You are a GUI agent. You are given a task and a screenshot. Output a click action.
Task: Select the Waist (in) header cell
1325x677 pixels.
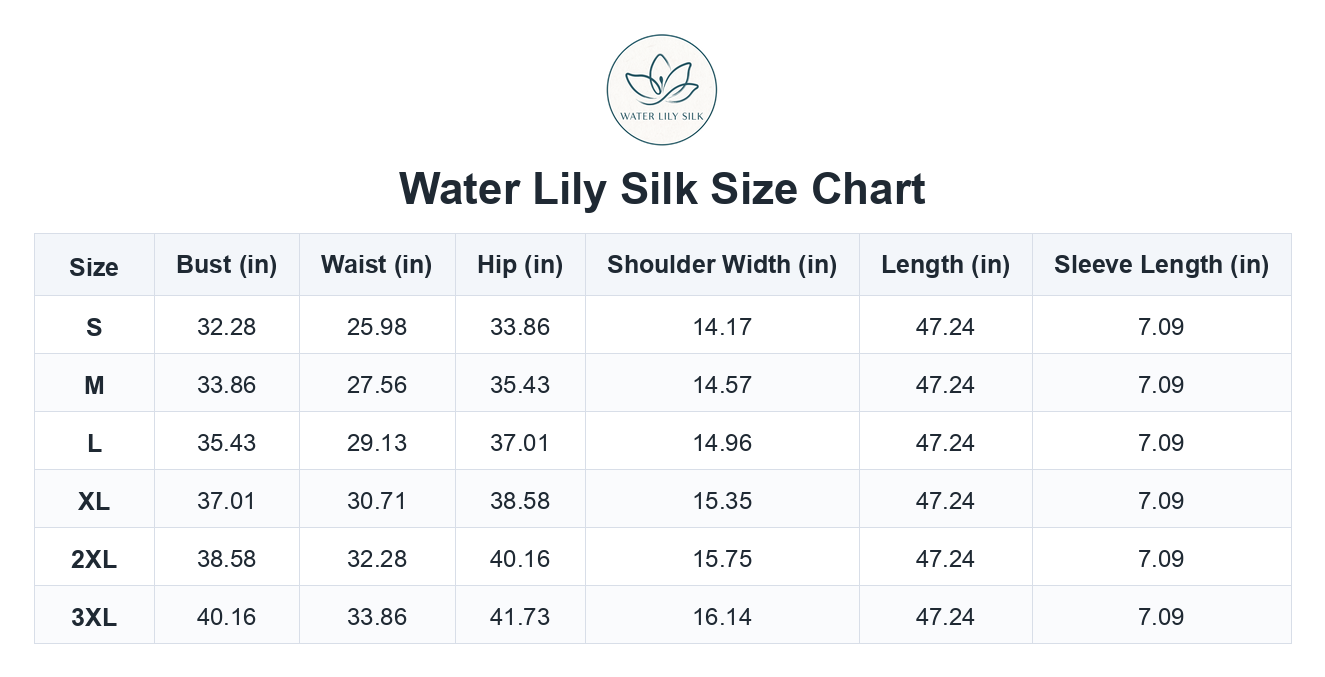(x=377, y=265)
